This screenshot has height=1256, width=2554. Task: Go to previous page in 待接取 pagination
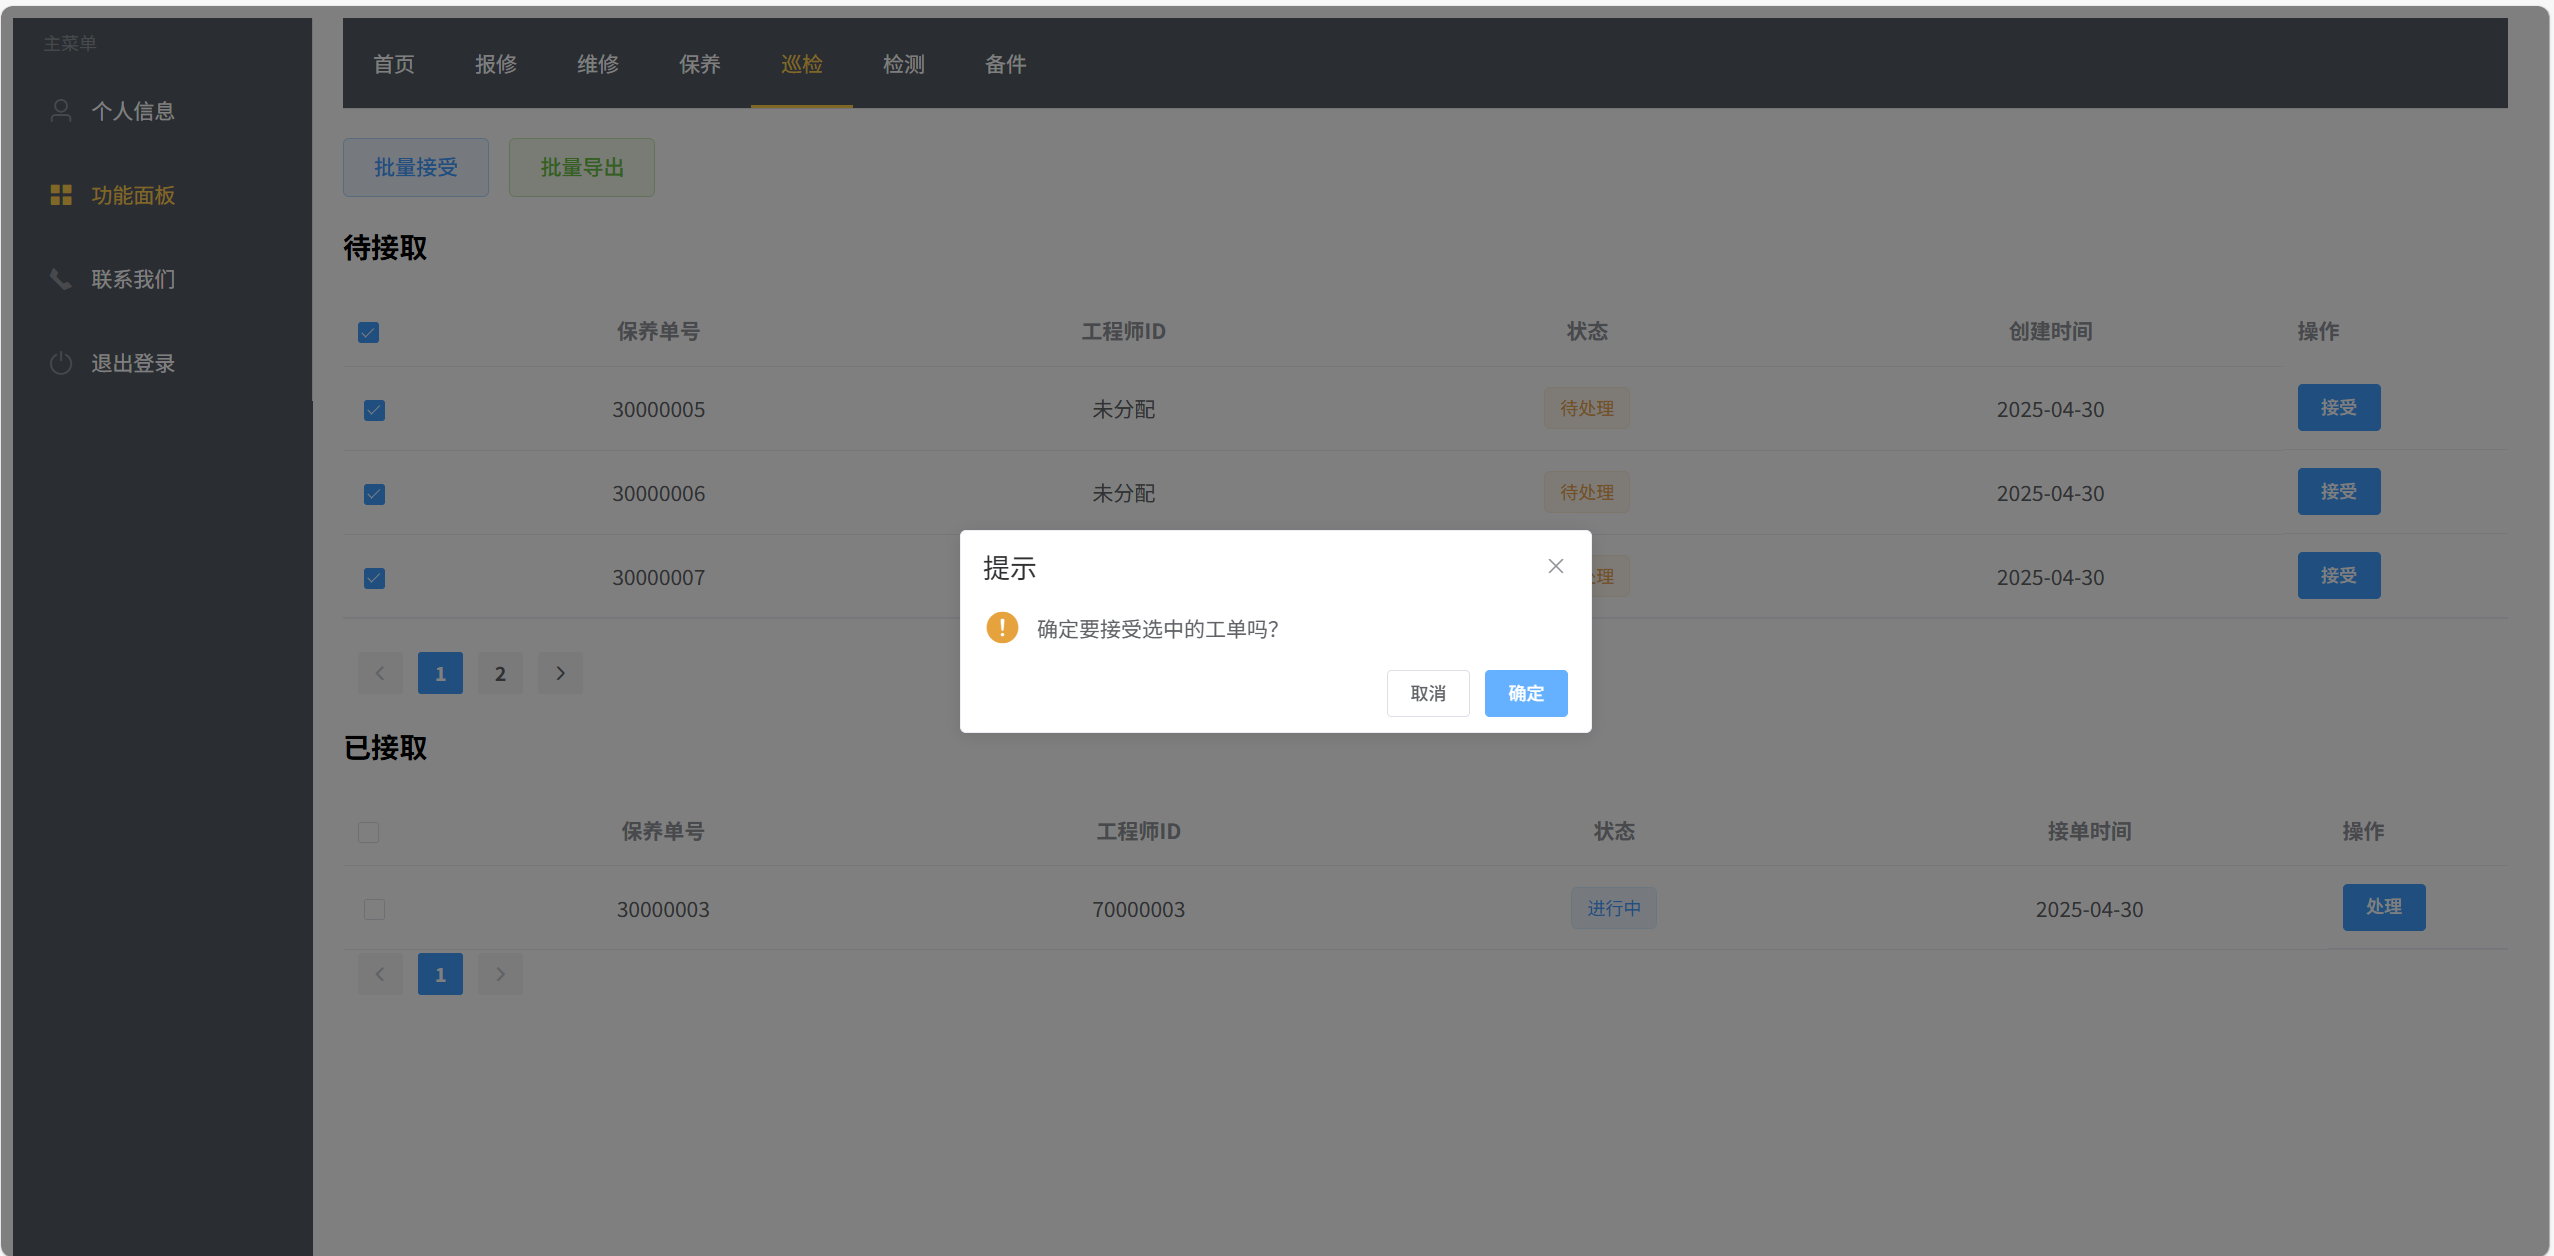click(x=380, y=673)
